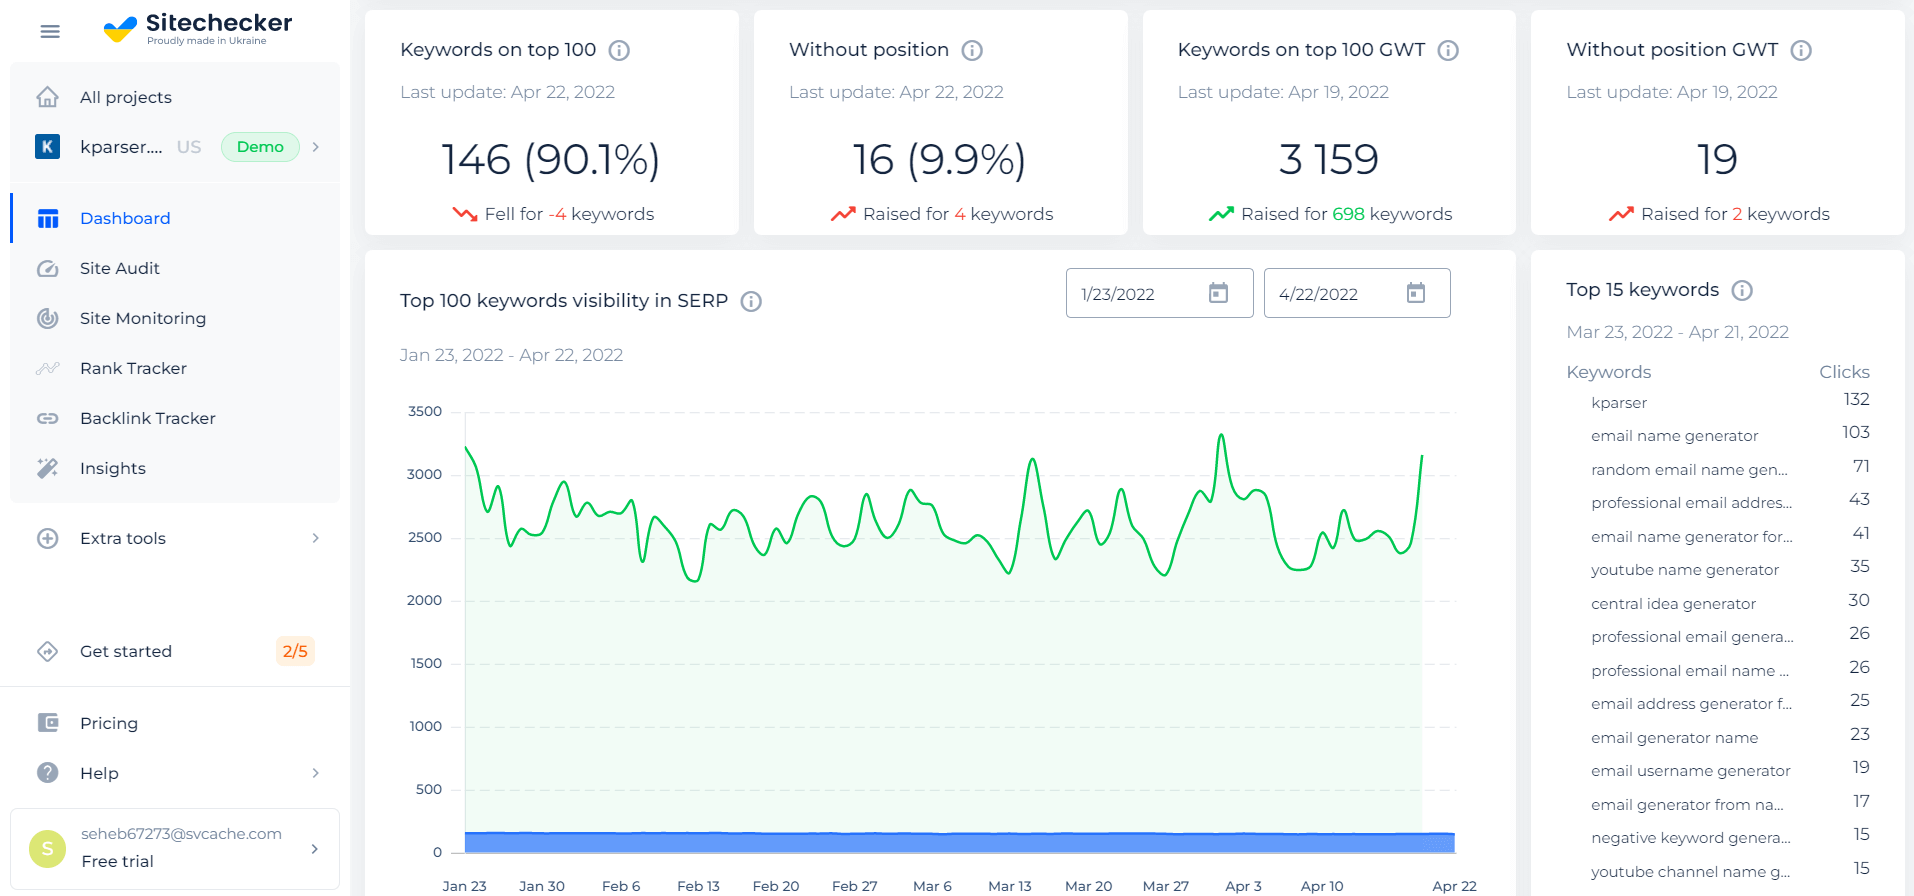
Task: Click the 2/5 progress badge
Action: click(295, 651)
